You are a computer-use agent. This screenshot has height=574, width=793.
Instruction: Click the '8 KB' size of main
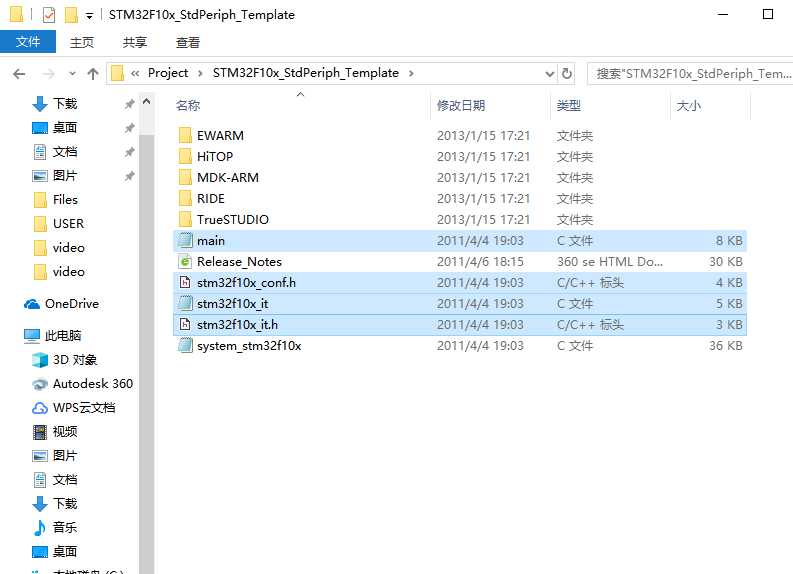729,241
